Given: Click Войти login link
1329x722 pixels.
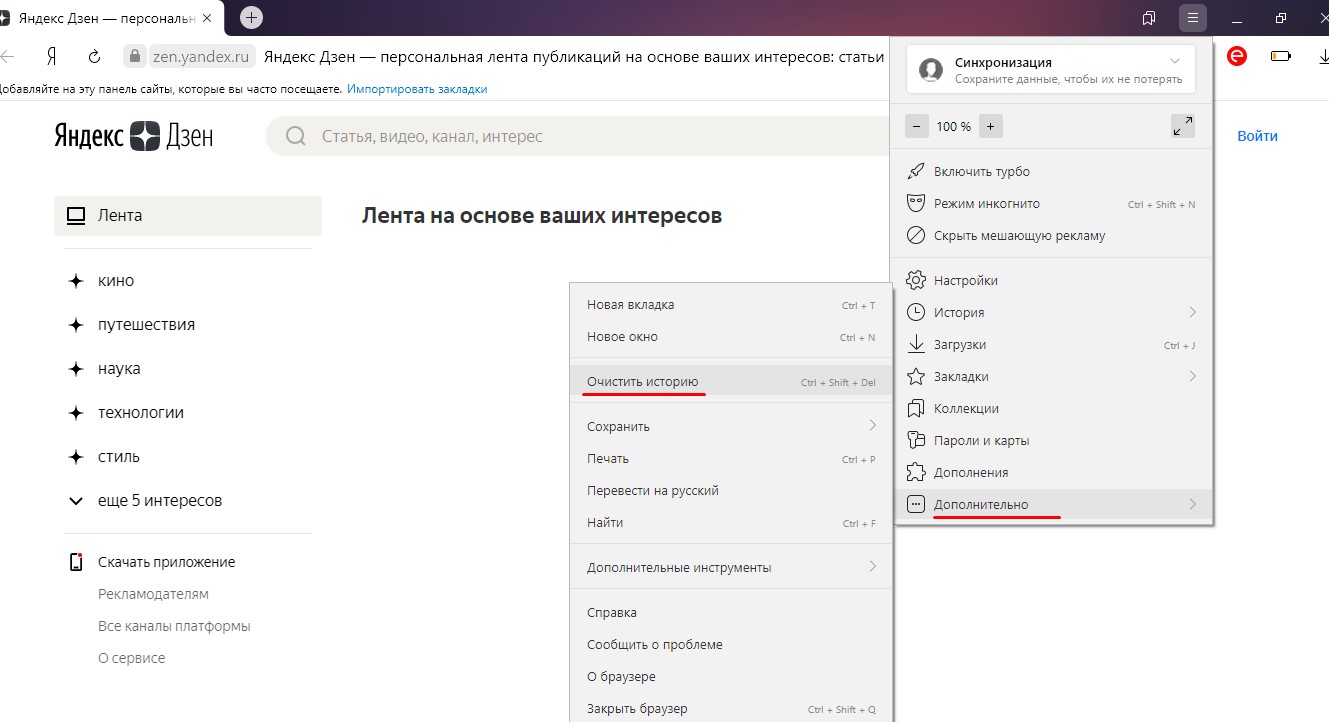Looking at the screenshot, I should click(x=1257, y=136).
